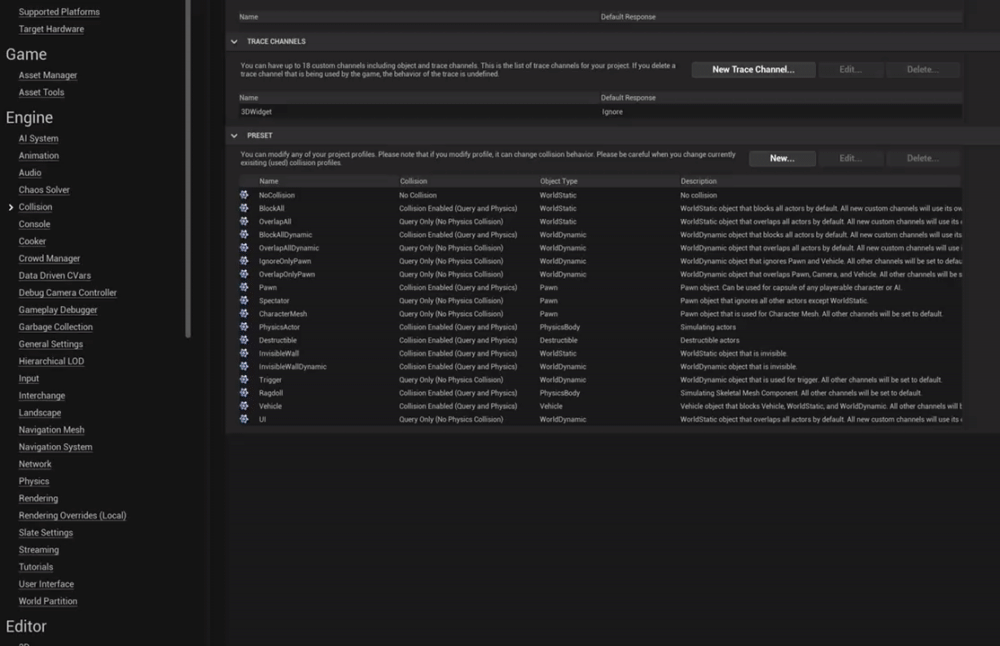Image resolution: width=1000 pixels, height=646 pixels.
Task: Click Delete button in Preset section
Action: point(922,158)
